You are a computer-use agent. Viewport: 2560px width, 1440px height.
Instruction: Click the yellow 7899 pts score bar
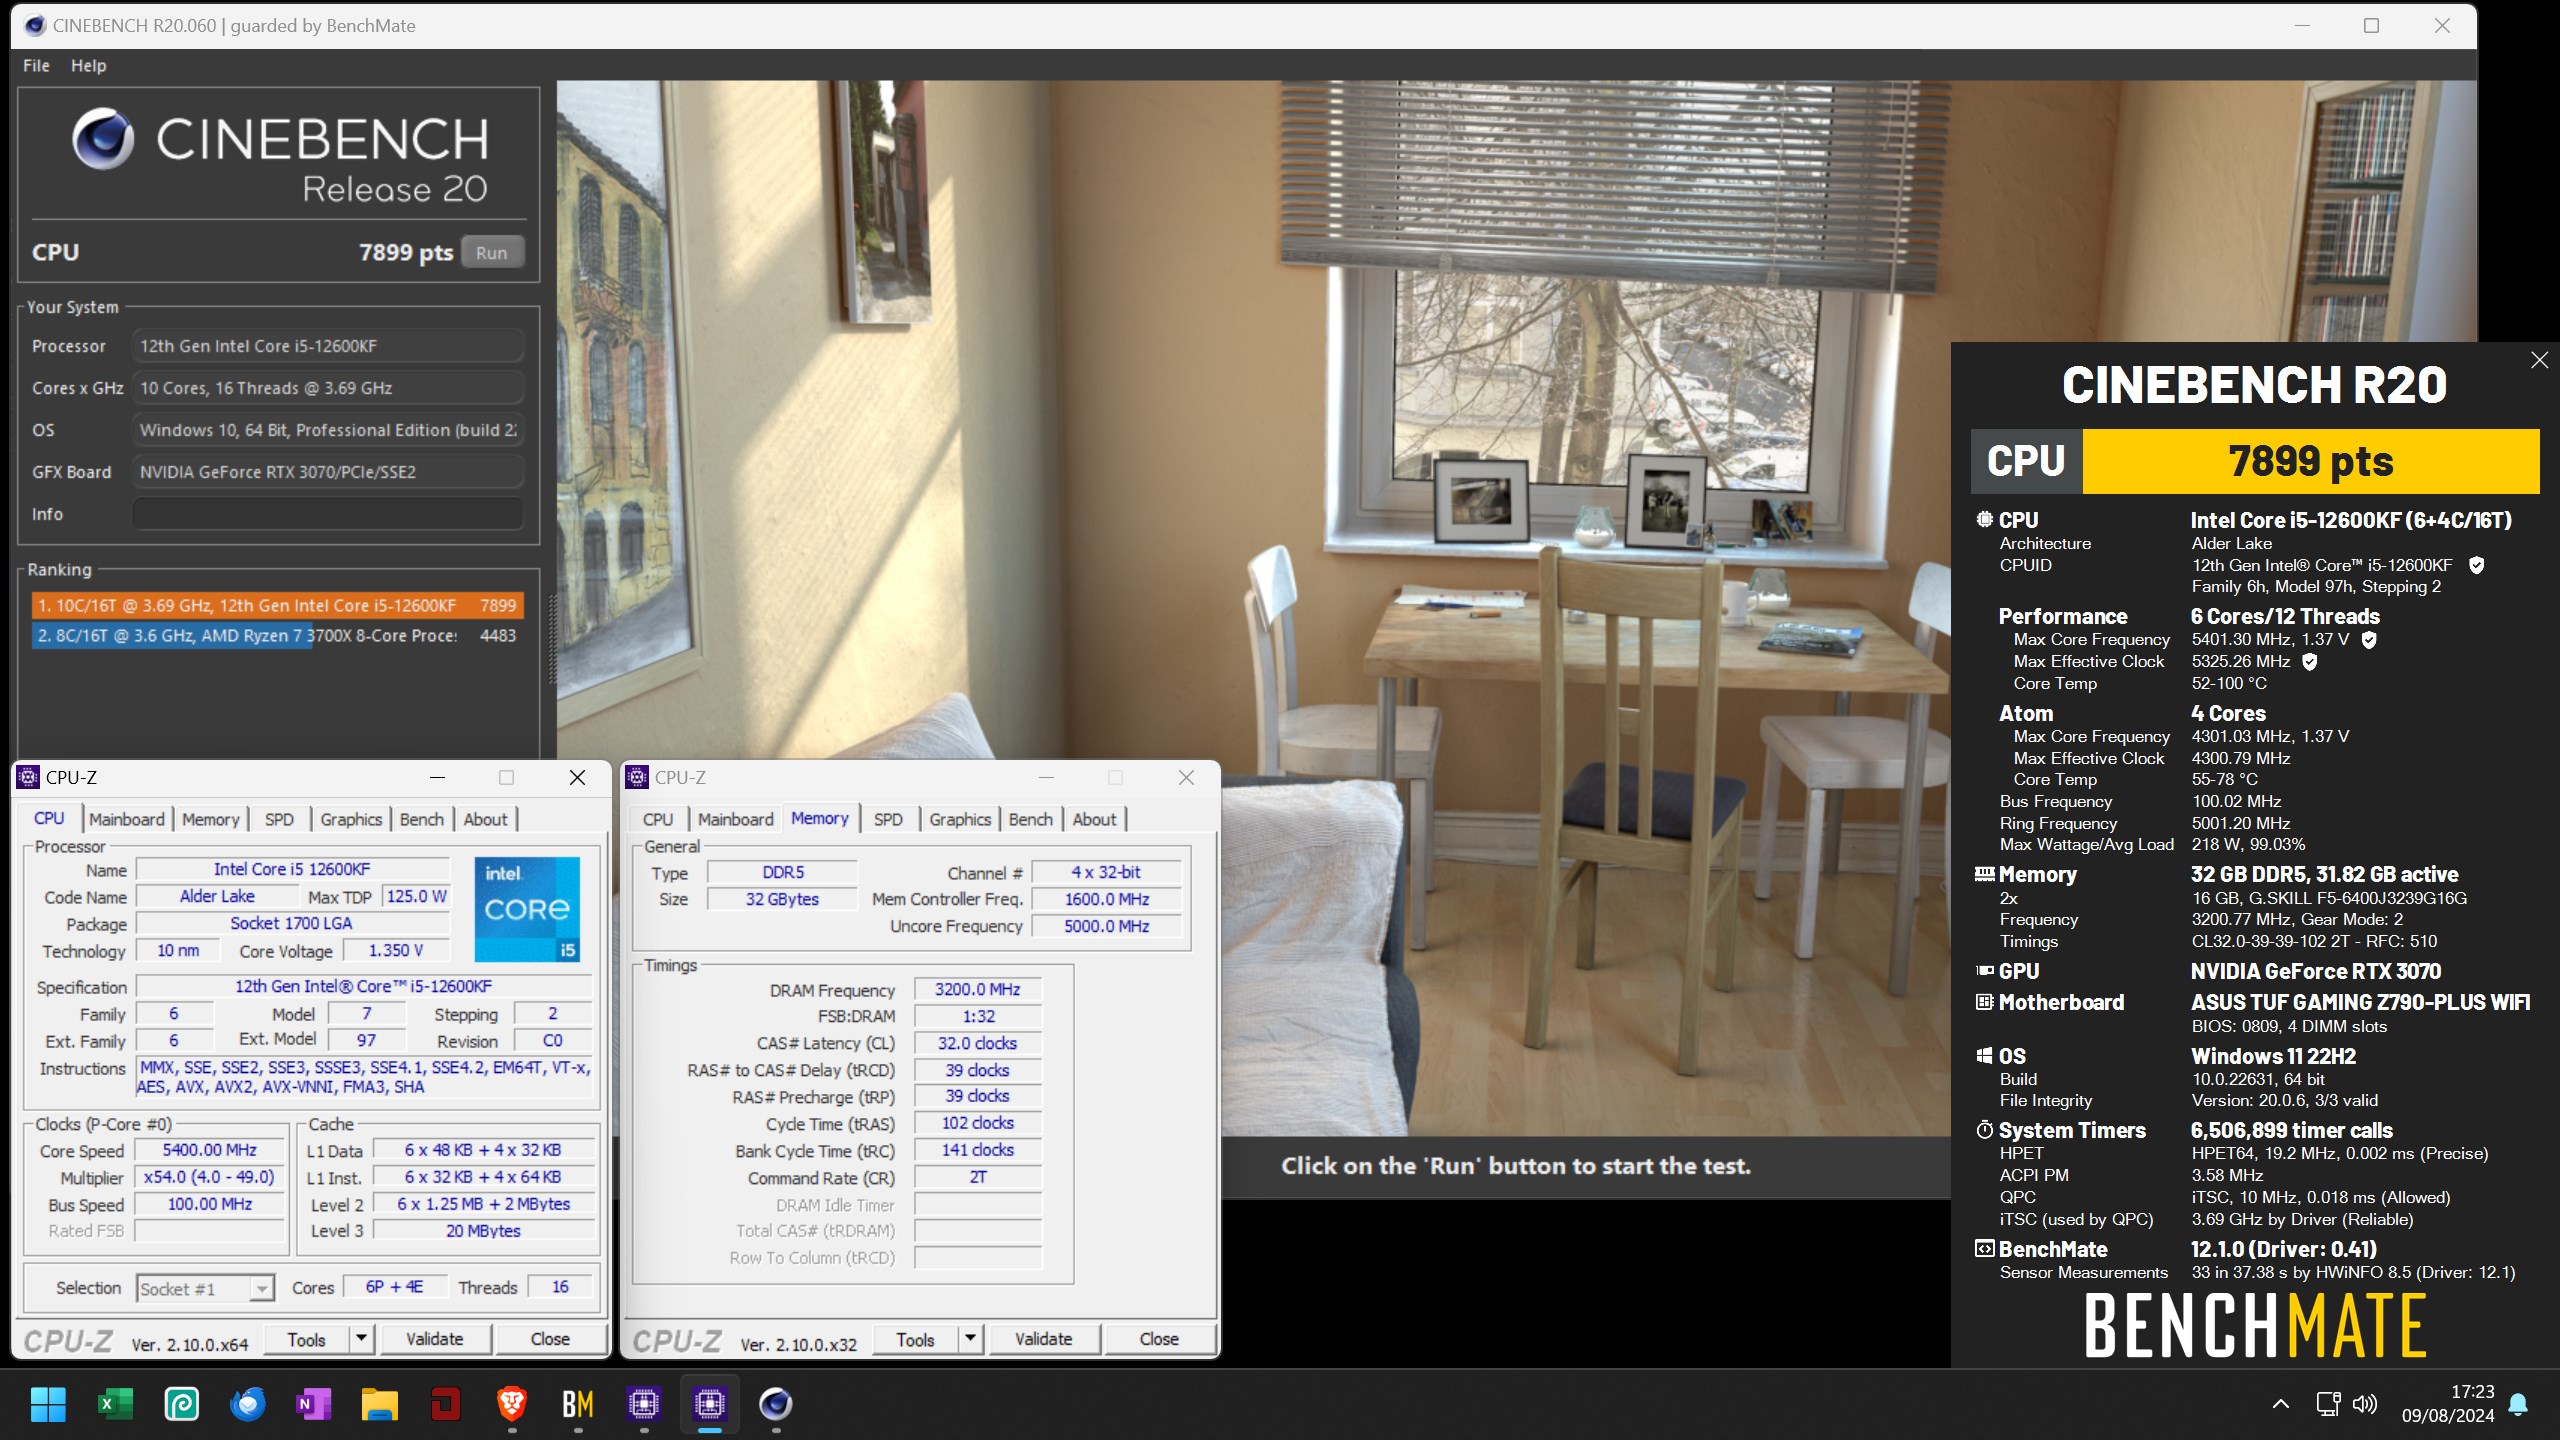point(2310,461)
